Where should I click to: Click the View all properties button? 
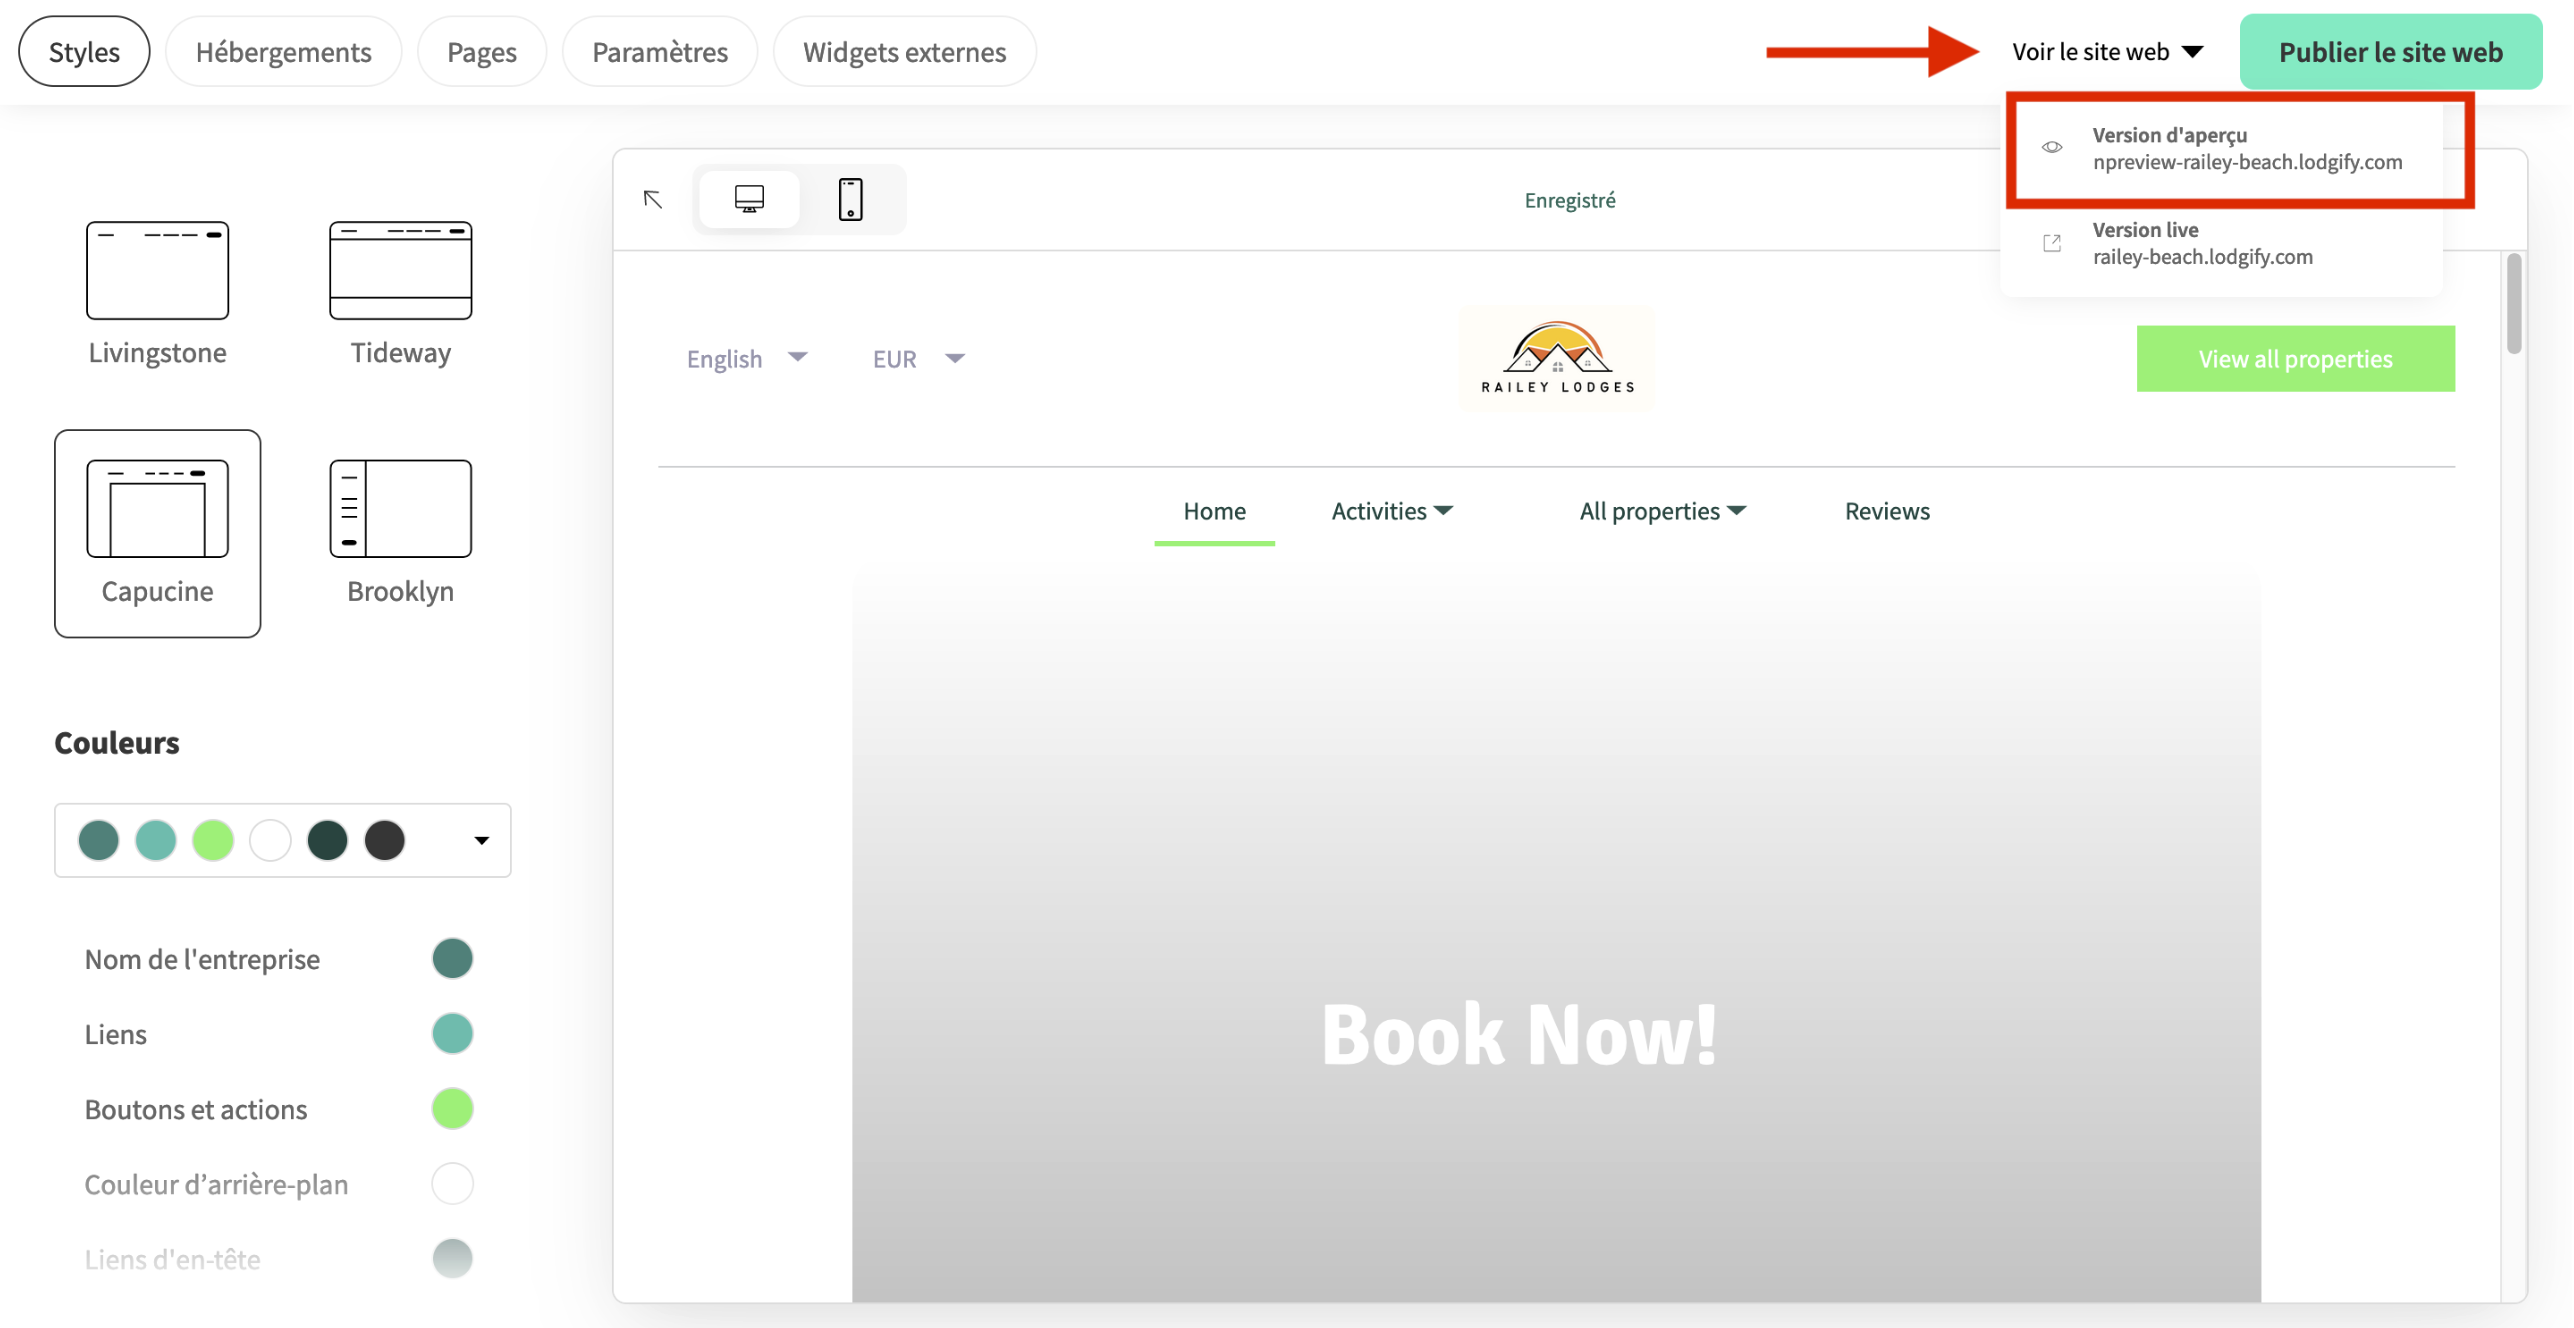tap(2295, 358)
